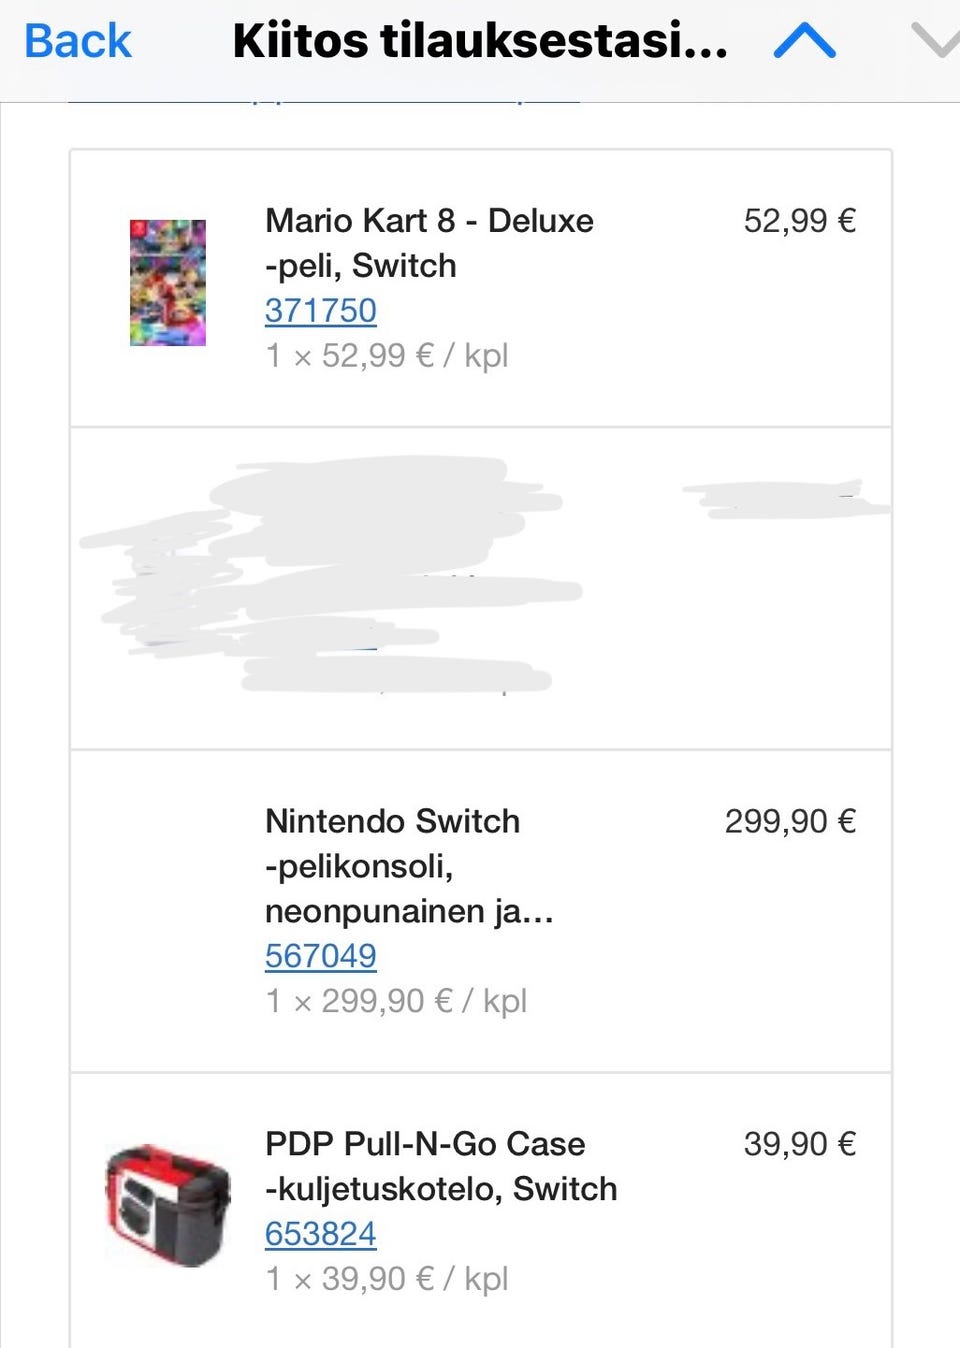Open the Mario Kart 8 cover thumbnail
The height and width of the screenshot is (1348, 960).
coord(168,283)
